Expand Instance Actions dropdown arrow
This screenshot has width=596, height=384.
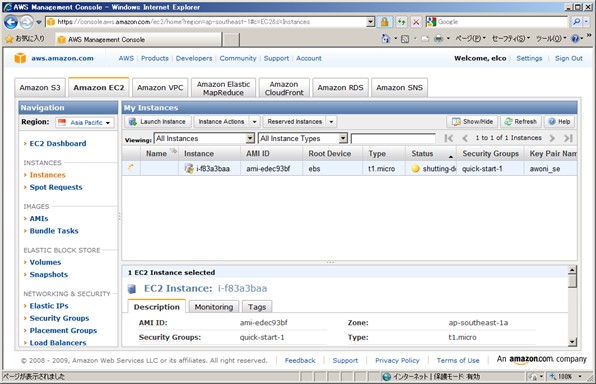(255, 122)
